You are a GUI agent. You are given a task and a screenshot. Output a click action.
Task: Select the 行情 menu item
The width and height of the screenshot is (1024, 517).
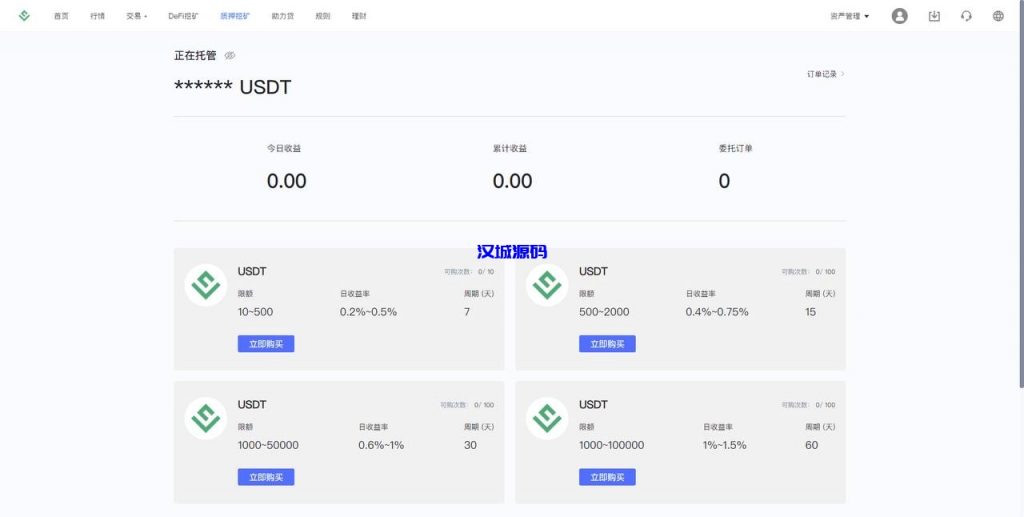(97, 16)
